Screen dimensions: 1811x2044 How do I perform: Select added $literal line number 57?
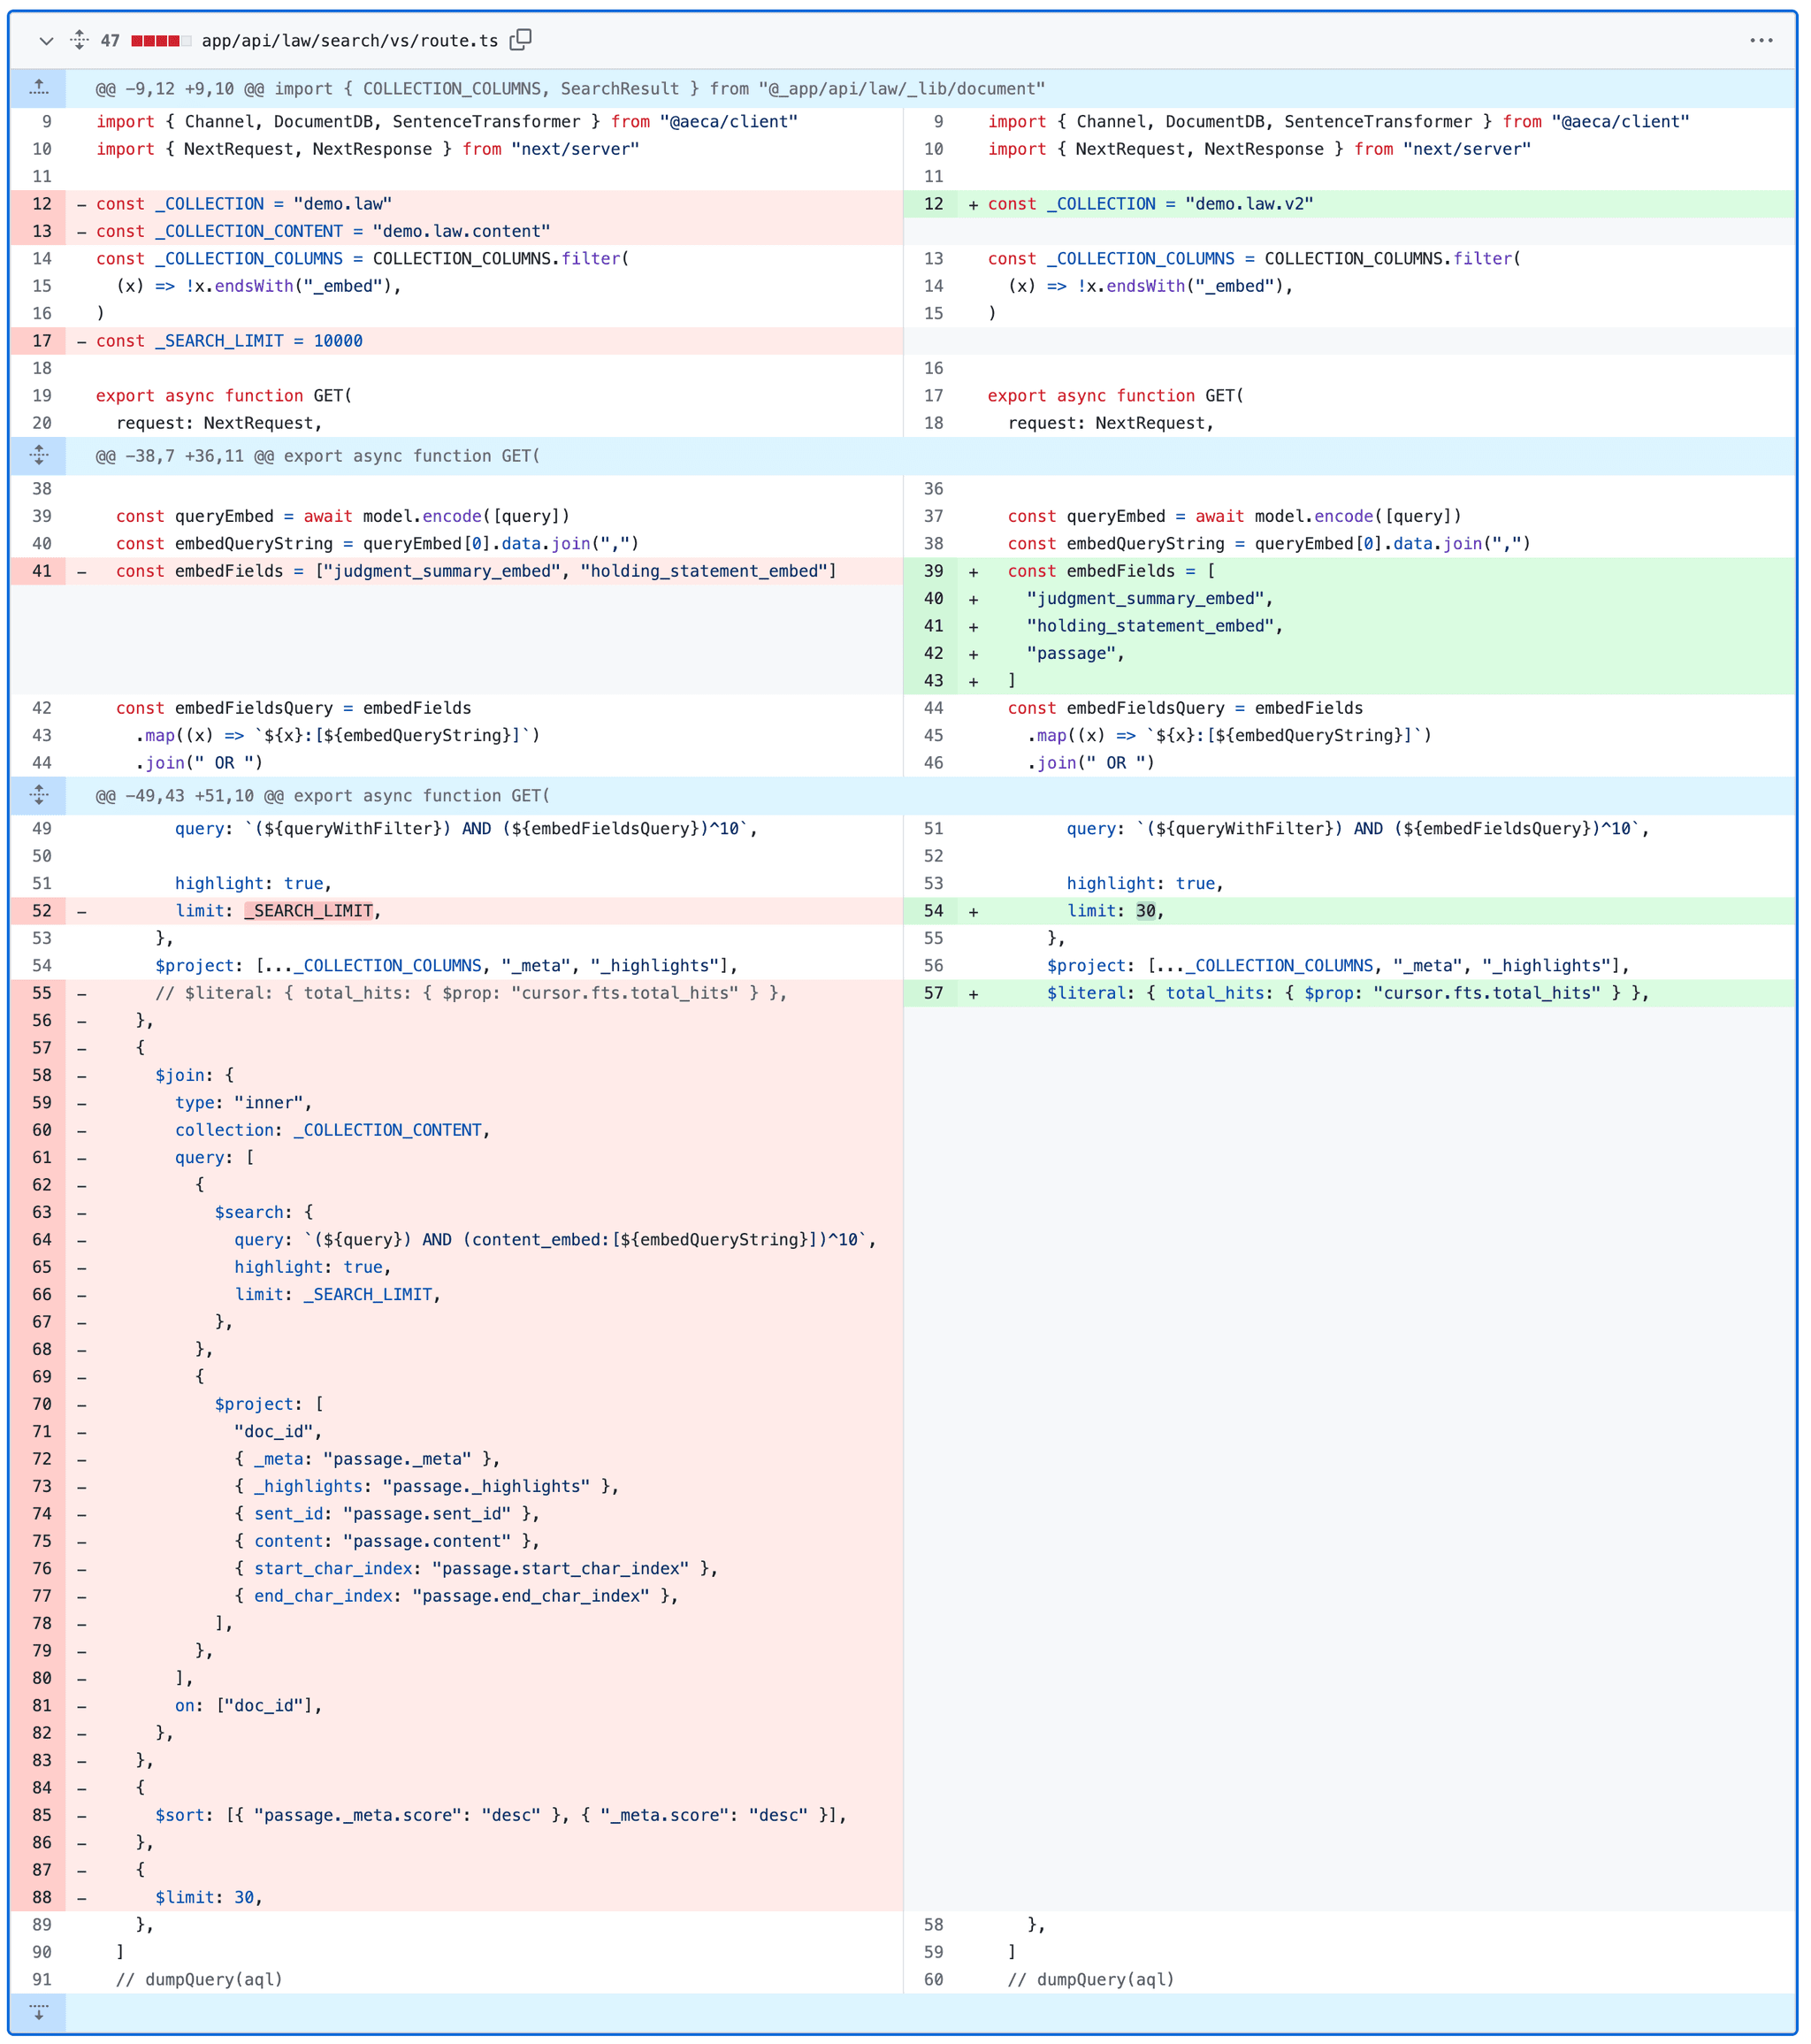(x=933, y=994)
